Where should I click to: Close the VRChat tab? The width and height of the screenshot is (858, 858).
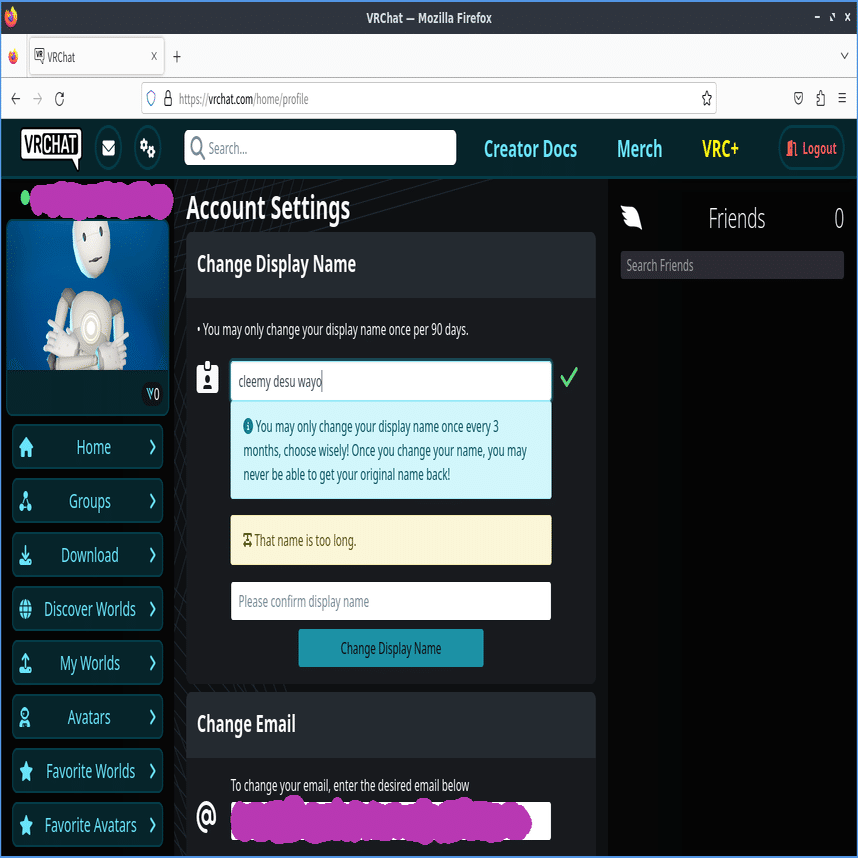pyautogui.click(x=154, y=56)
